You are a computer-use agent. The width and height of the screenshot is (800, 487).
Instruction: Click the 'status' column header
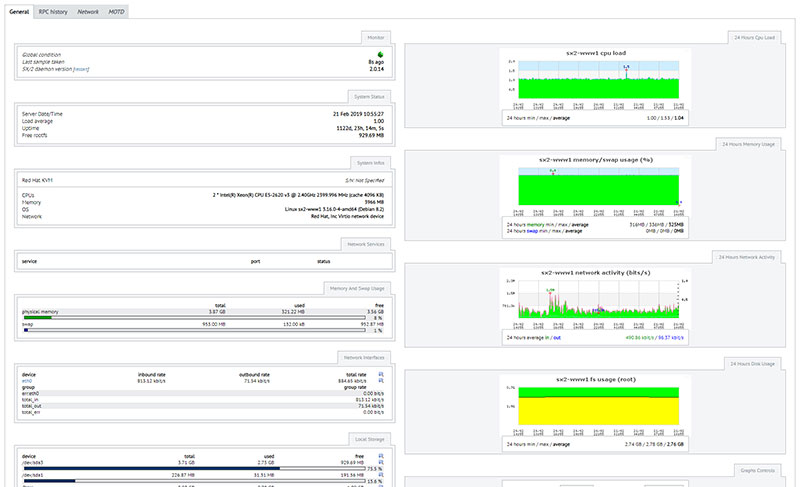click(x=324, y=262)
